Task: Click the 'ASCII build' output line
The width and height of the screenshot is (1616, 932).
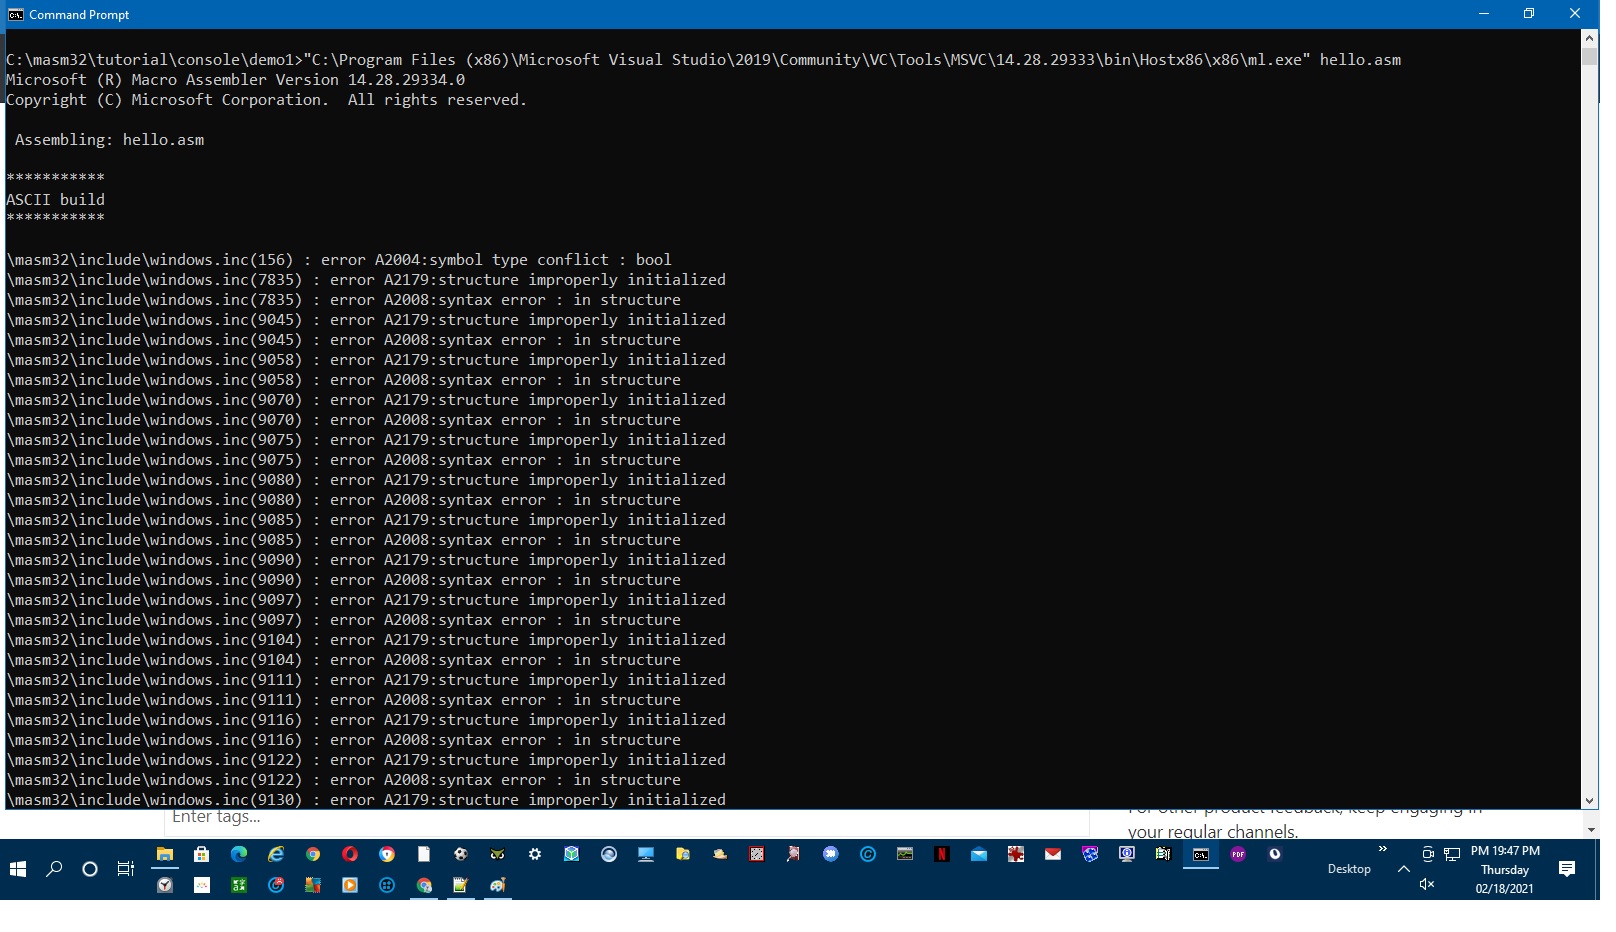Action: click(55, 200)
